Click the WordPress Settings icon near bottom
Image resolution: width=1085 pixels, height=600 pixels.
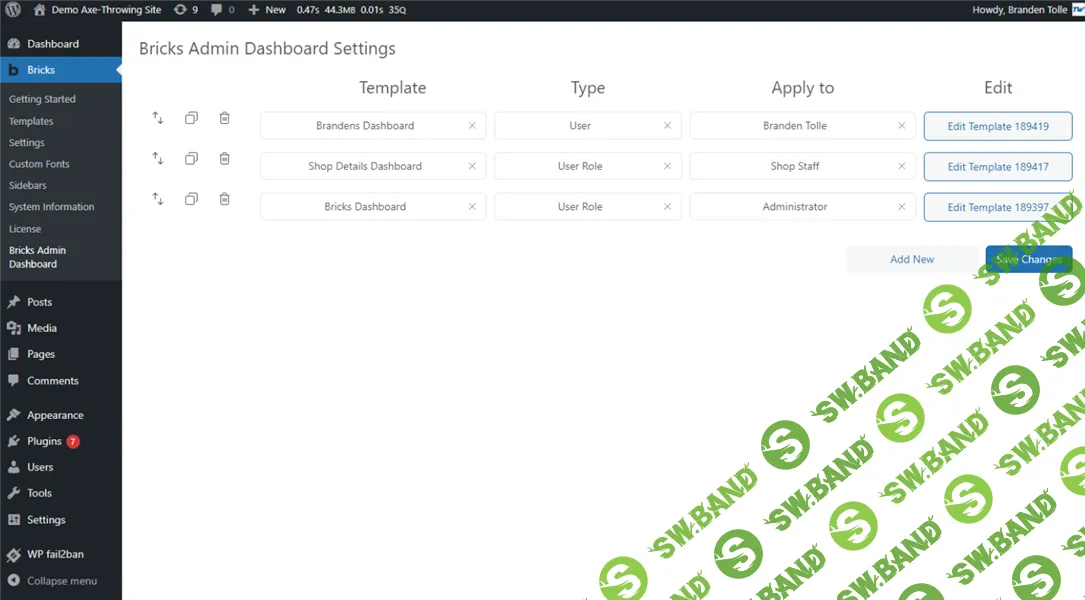[x=13, y=520]
